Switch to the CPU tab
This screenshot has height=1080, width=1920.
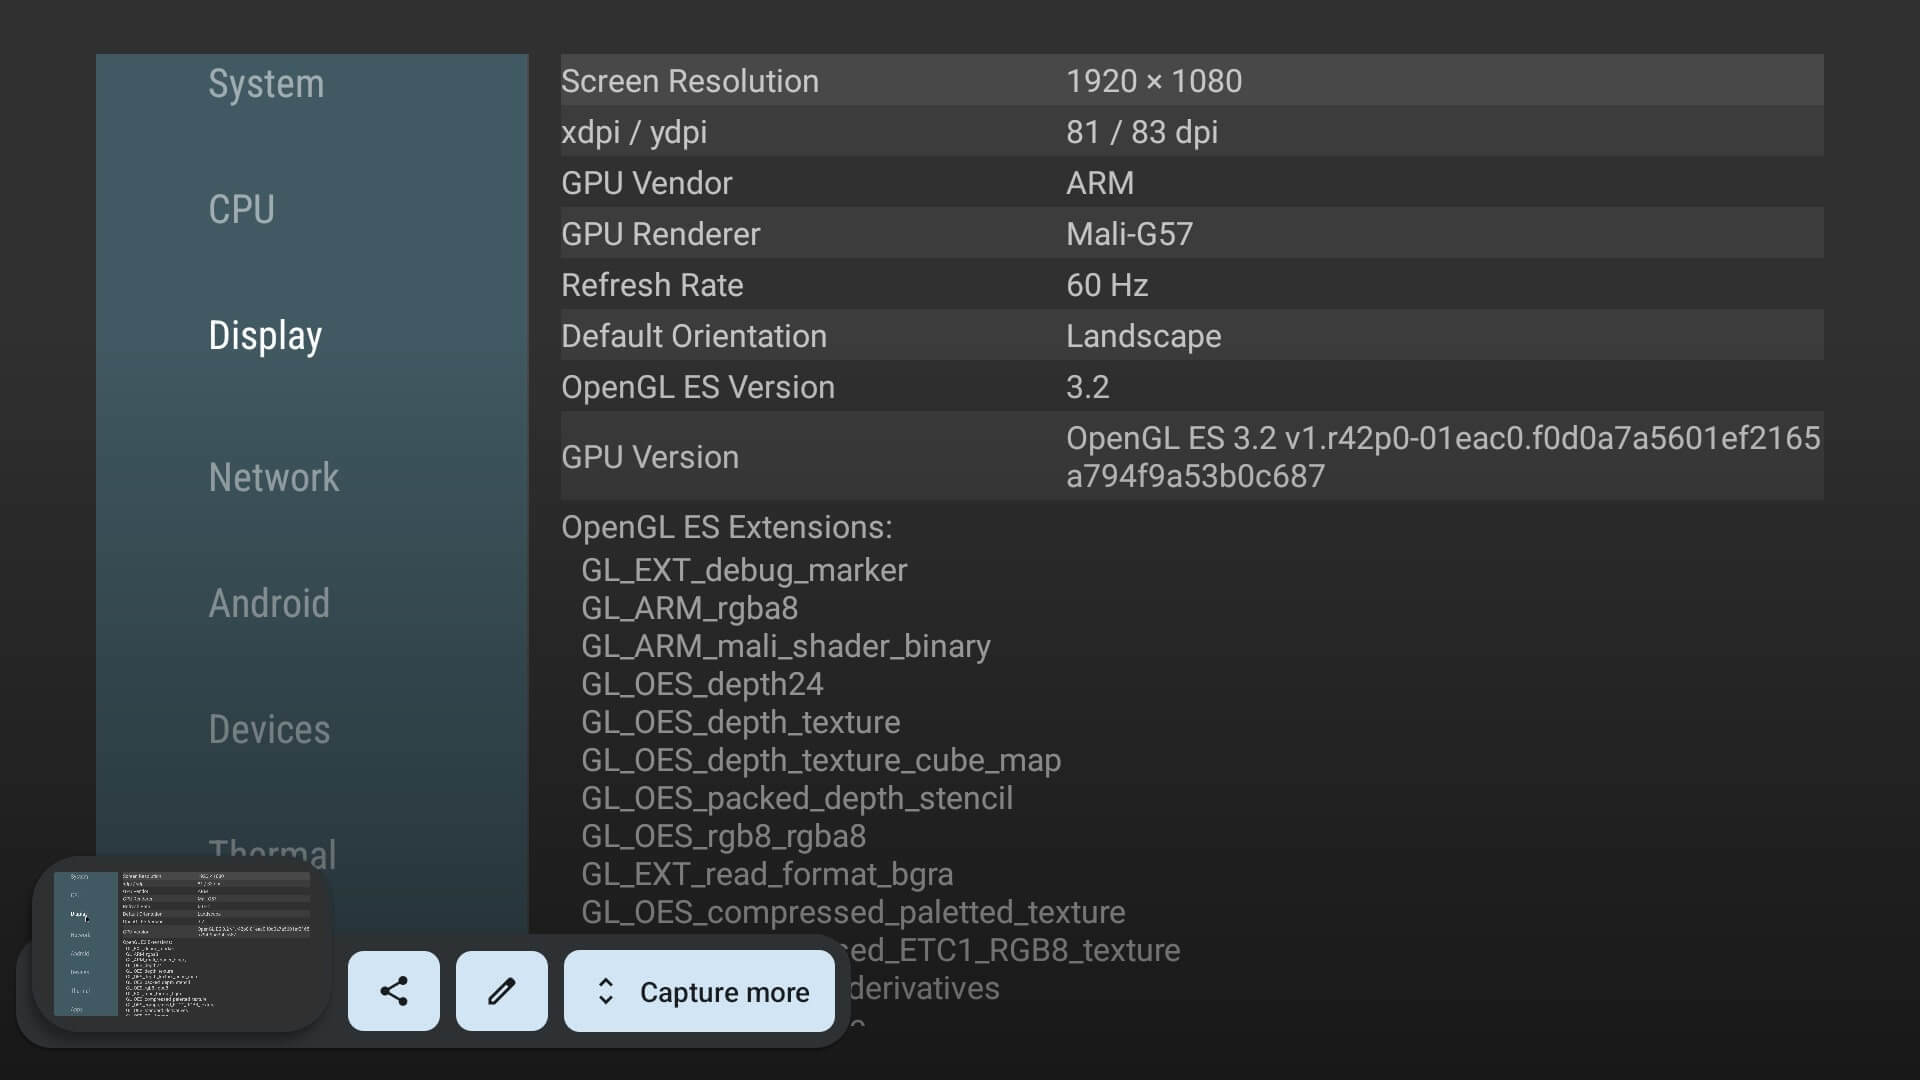click(241, 210)
